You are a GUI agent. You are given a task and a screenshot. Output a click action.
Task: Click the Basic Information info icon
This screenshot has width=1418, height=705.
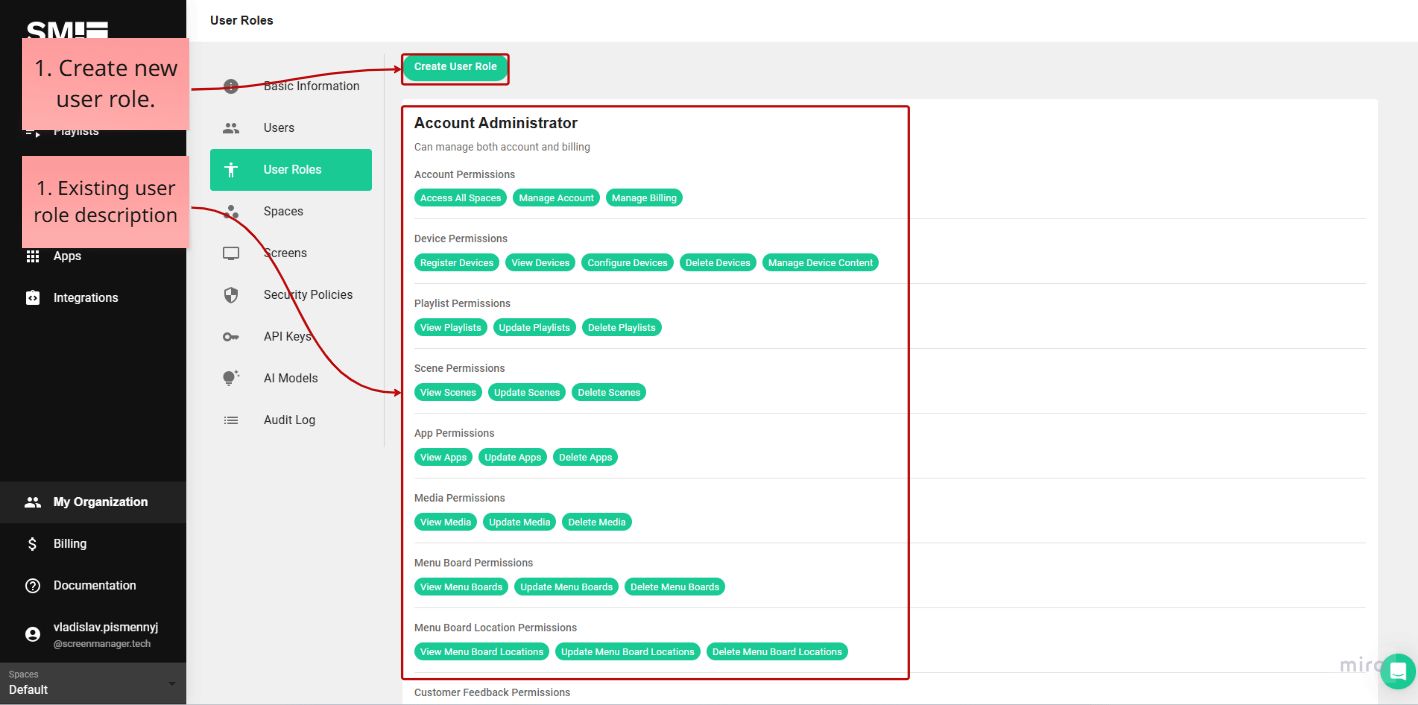coord(231,85)
